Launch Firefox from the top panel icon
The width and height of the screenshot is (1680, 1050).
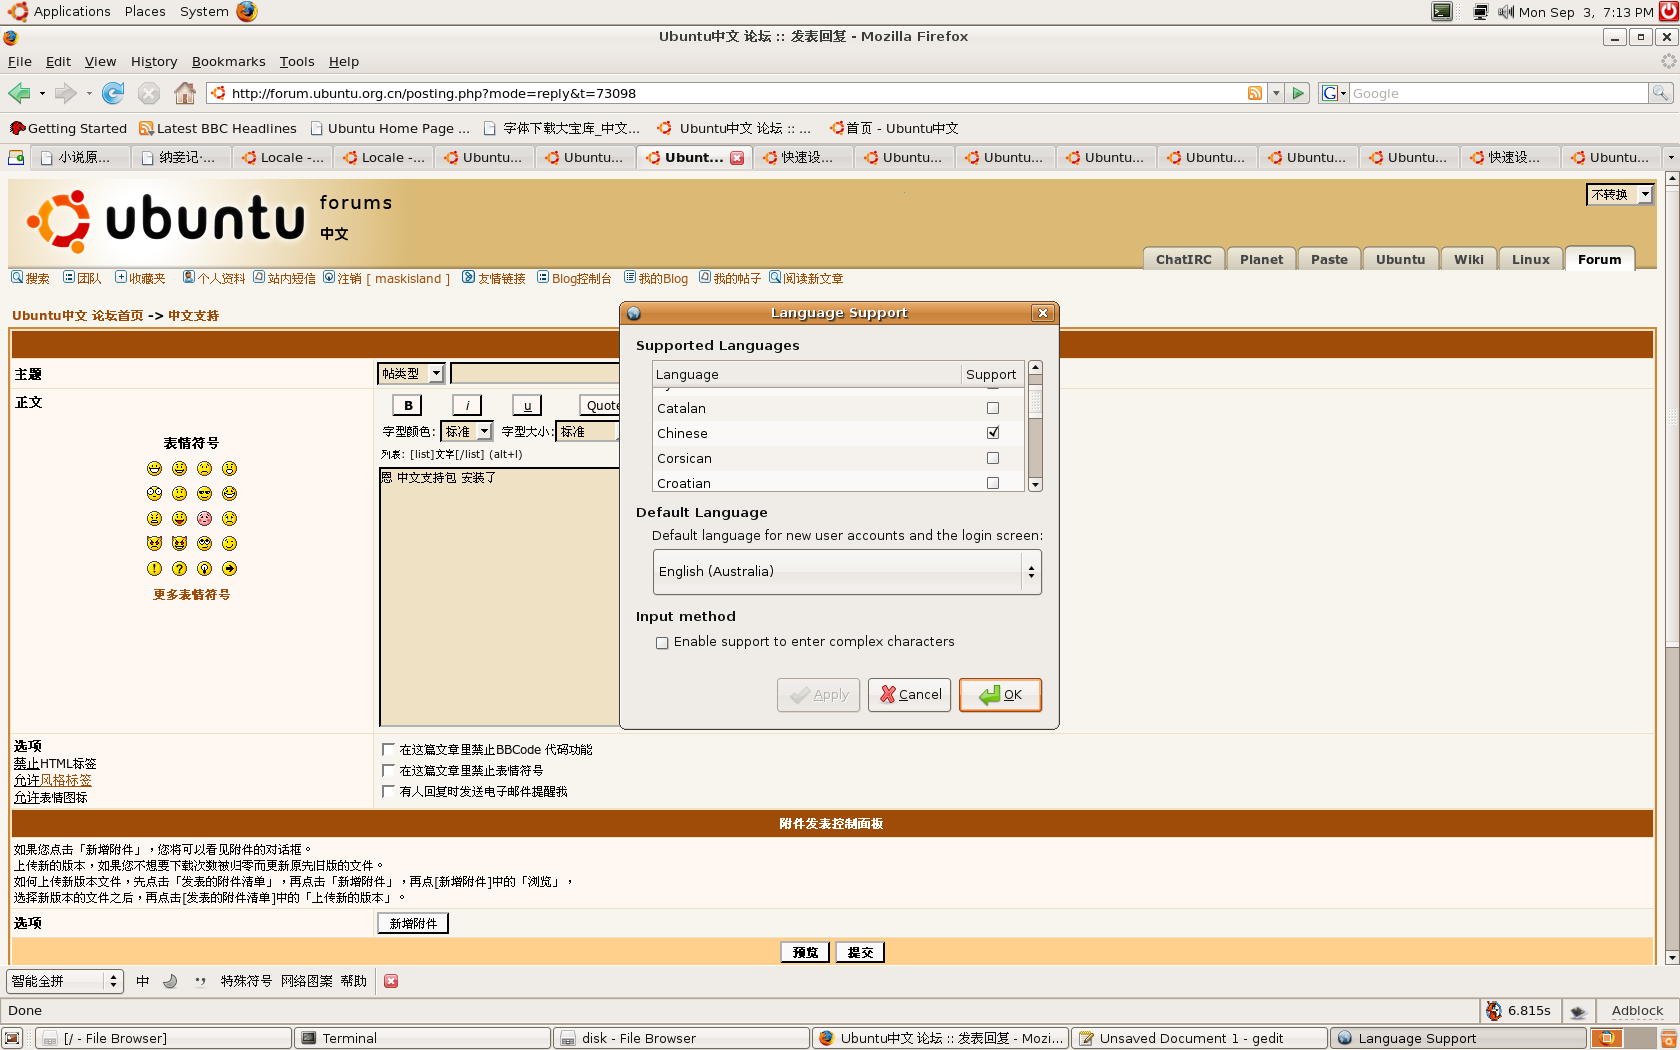(247, 11)
